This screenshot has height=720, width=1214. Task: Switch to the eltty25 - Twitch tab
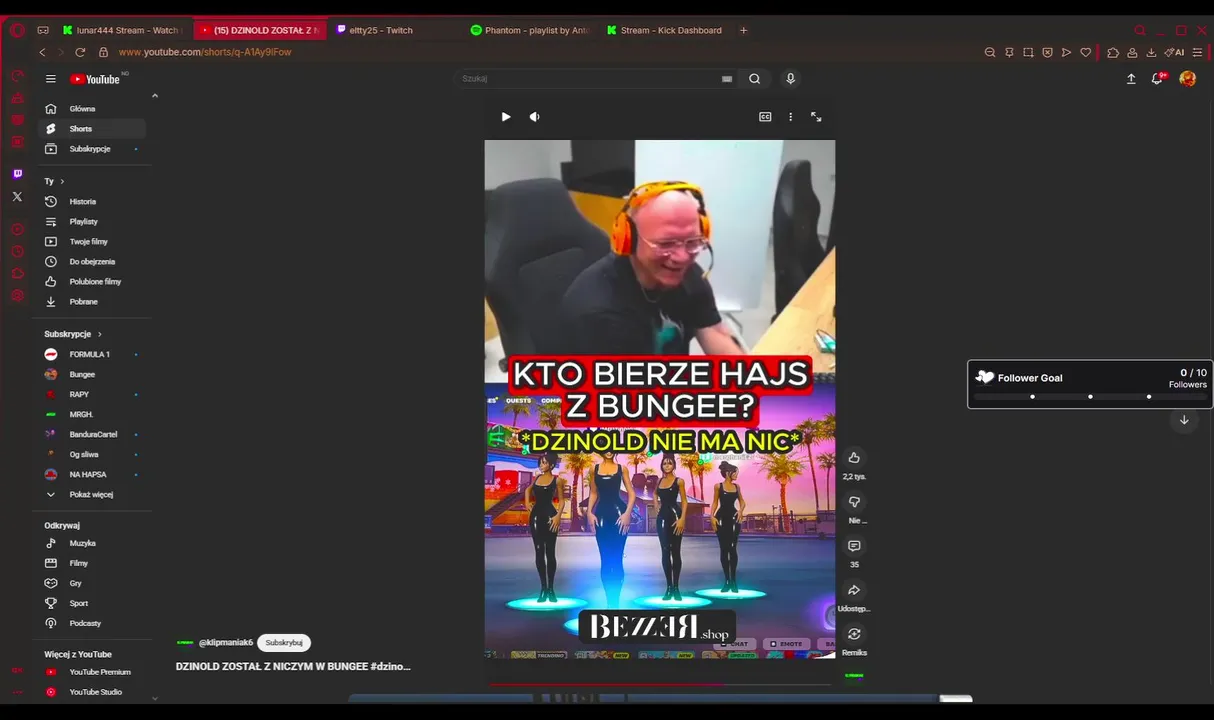pos(381,30)
